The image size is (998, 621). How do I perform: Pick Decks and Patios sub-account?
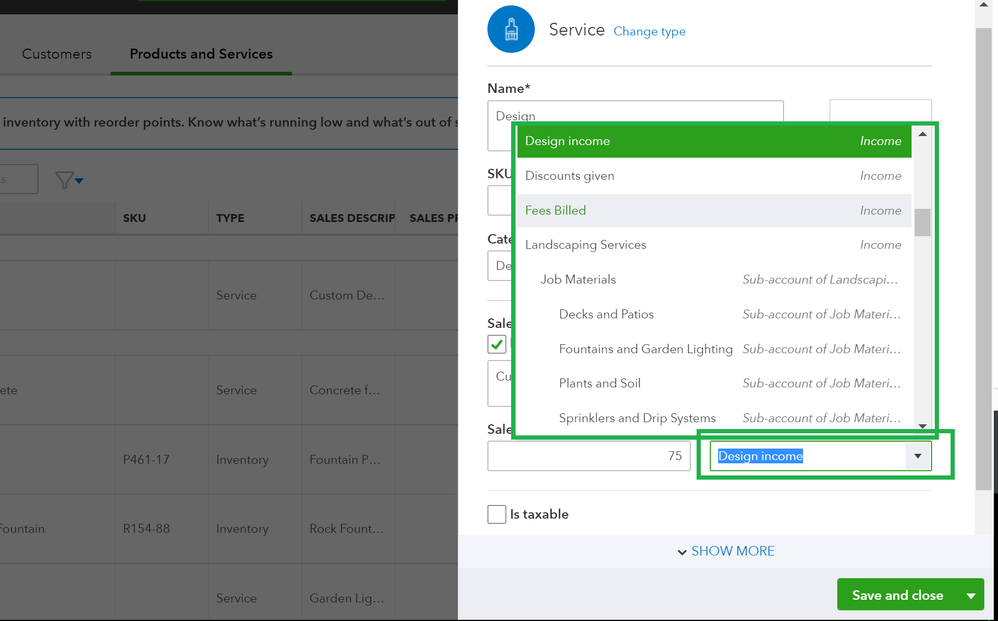tap(606, 314)
